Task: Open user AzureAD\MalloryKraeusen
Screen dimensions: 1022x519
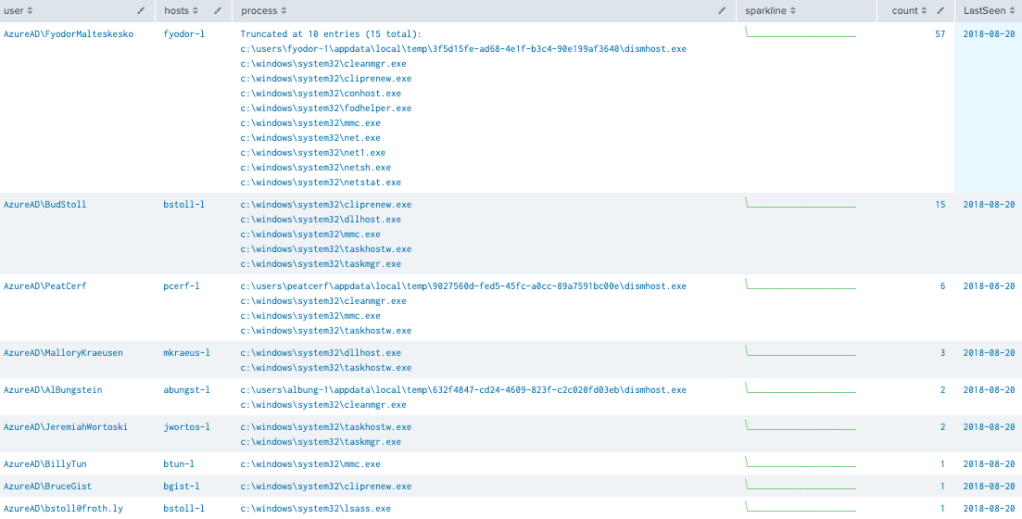Action: click(x=64, y=353)
